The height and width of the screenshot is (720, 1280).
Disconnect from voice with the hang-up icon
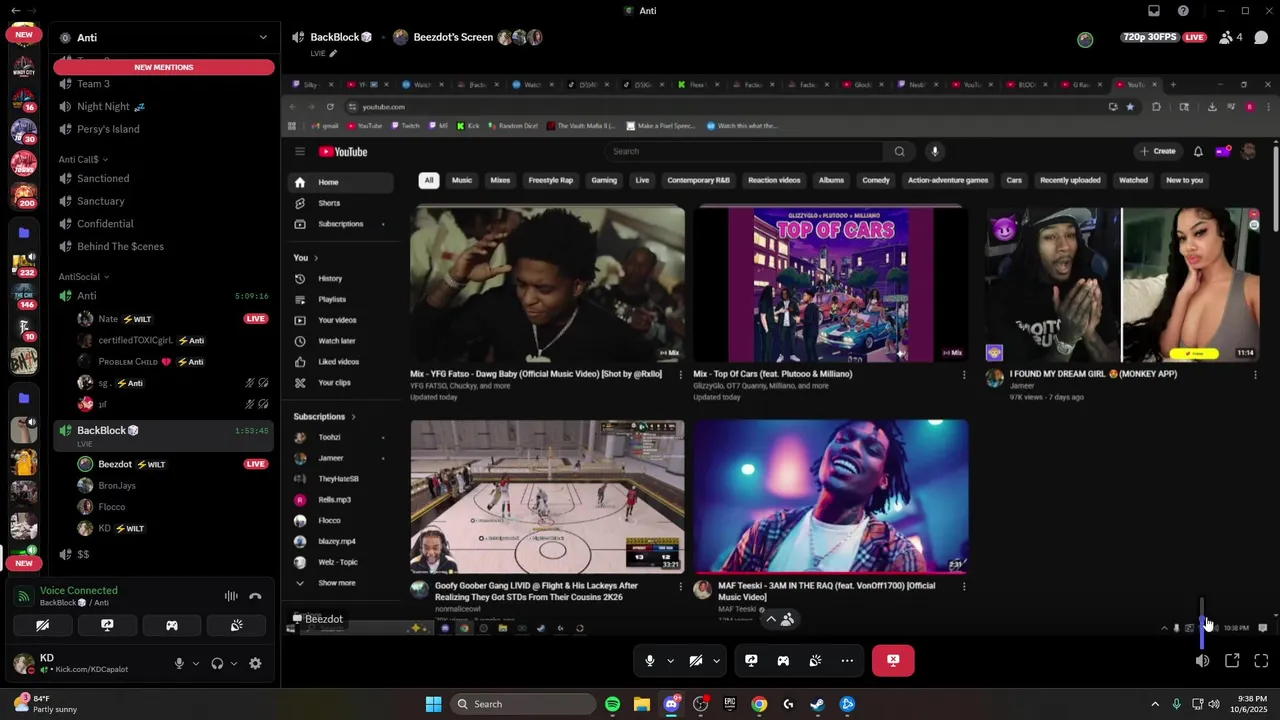coord(255,596)
